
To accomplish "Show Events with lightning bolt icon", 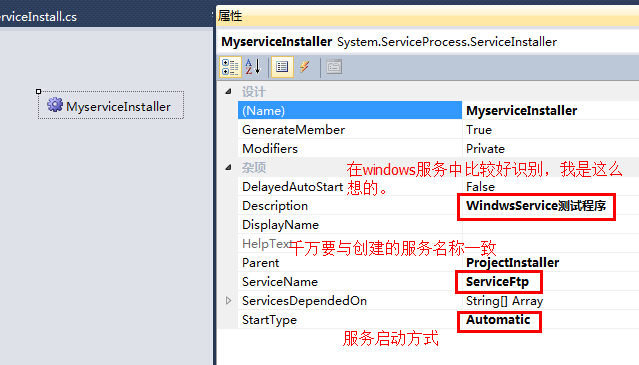I will coord(304,67).
